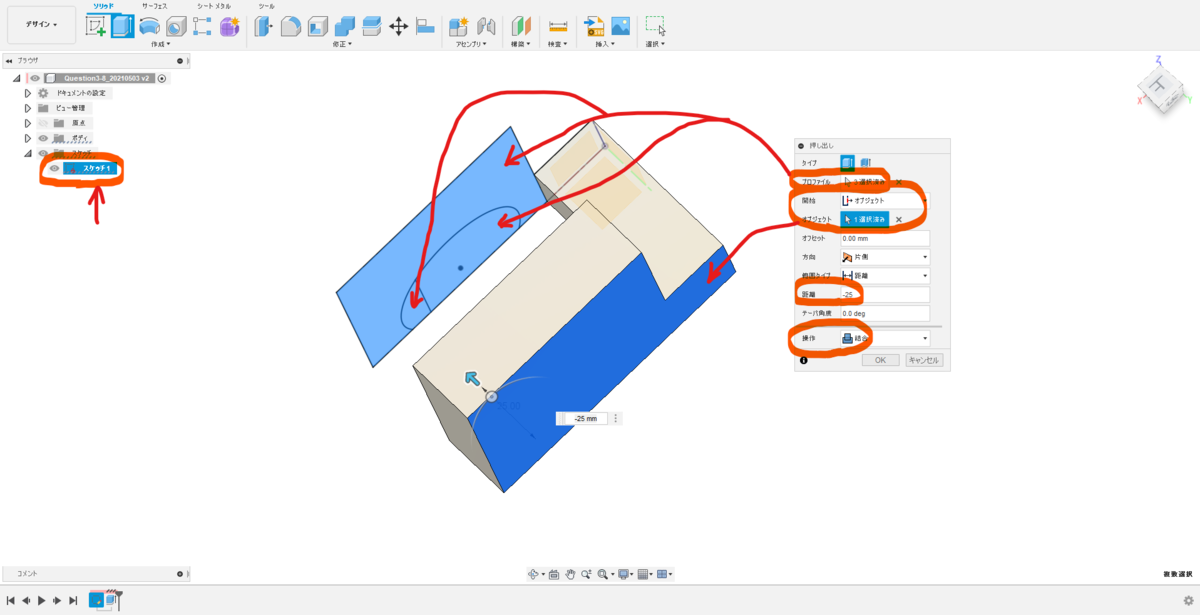Clear the オブジェクト selection X
Image resolution: width=1200 pixels, height=615 pixels.
point(898,219)
